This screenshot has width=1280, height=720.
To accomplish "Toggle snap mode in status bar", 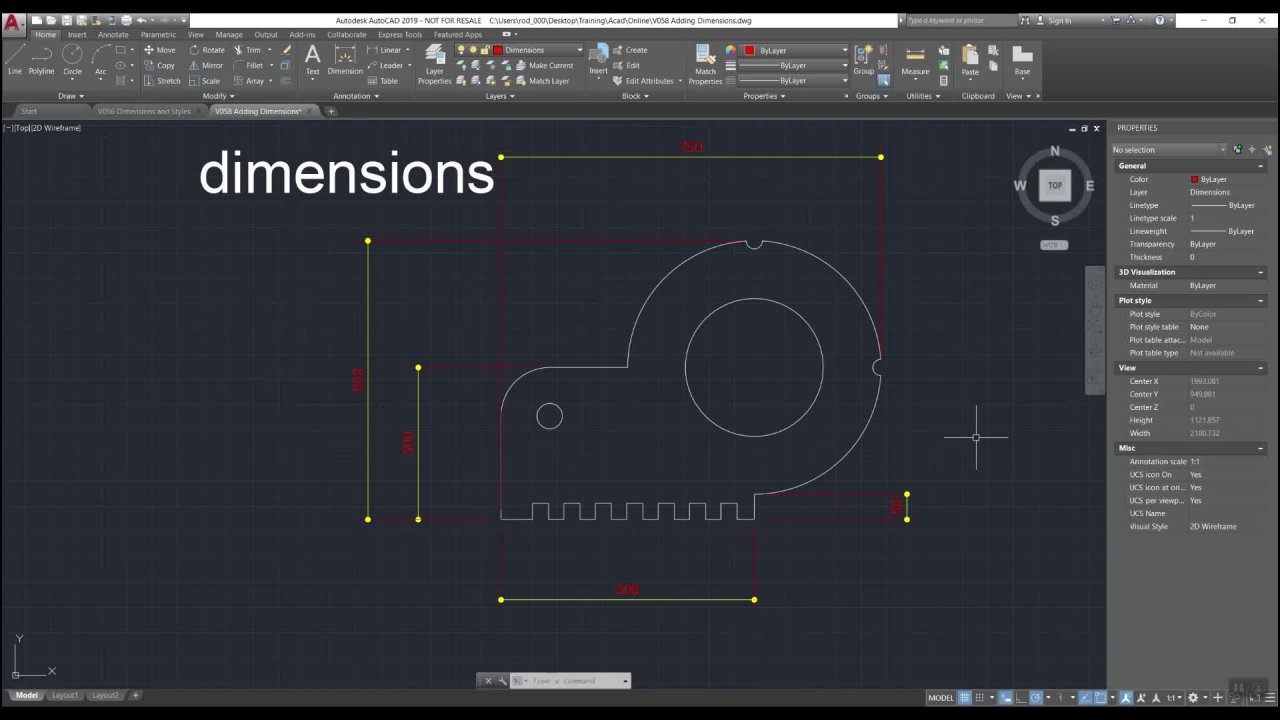I will pos(982,697).
